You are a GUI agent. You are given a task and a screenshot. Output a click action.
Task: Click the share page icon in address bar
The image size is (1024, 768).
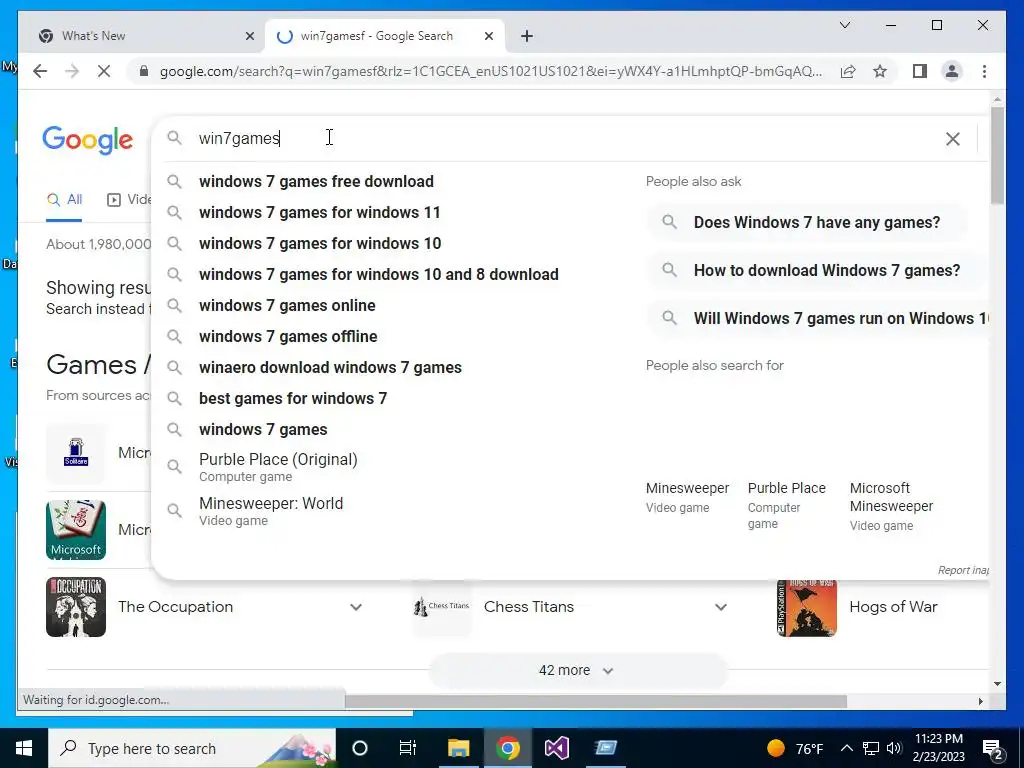coord(848,71)
